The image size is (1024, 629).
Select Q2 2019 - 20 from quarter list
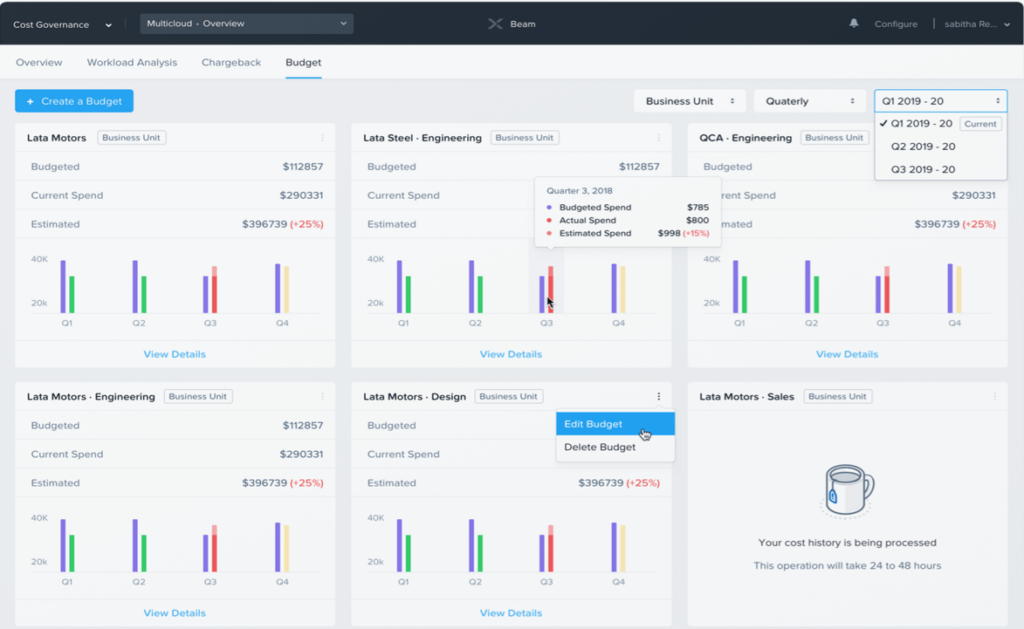point(922,146)
